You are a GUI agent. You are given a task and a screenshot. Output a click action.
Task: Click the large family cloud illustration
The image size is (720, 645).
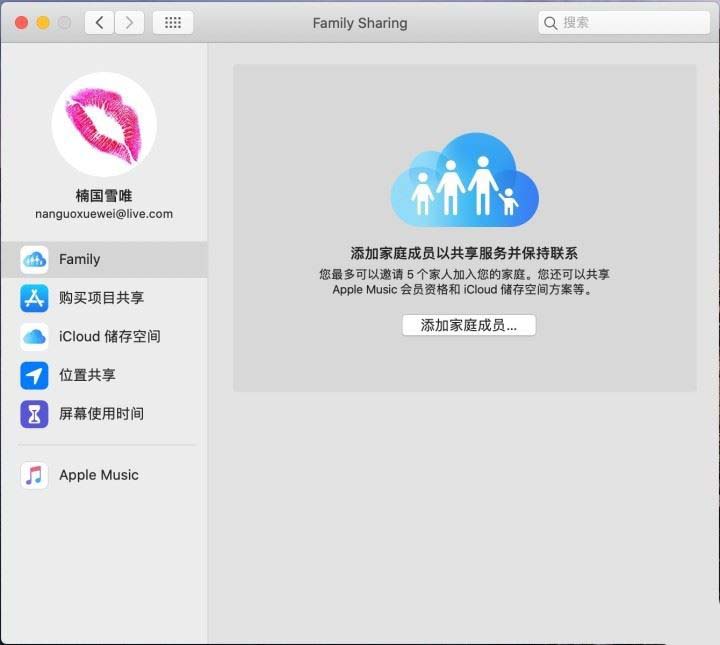pos(465,180)
